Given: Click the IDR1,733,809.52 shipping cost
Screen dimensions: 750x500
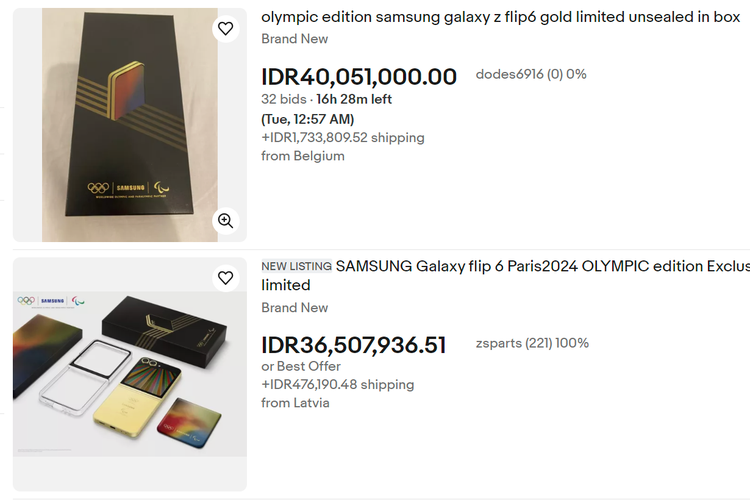Looking at the screenshot, I should tap(343, 137).
